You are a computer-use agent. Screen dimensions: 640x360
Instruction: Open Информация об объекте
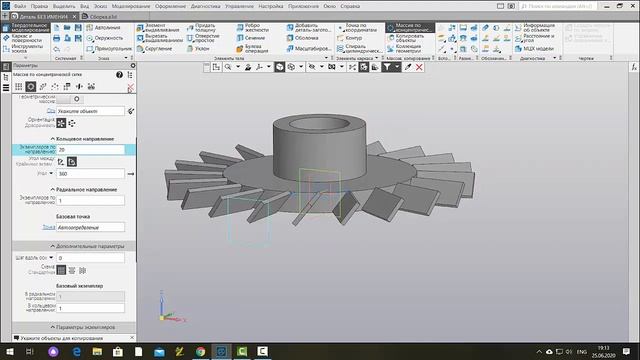tap(535, 28)
